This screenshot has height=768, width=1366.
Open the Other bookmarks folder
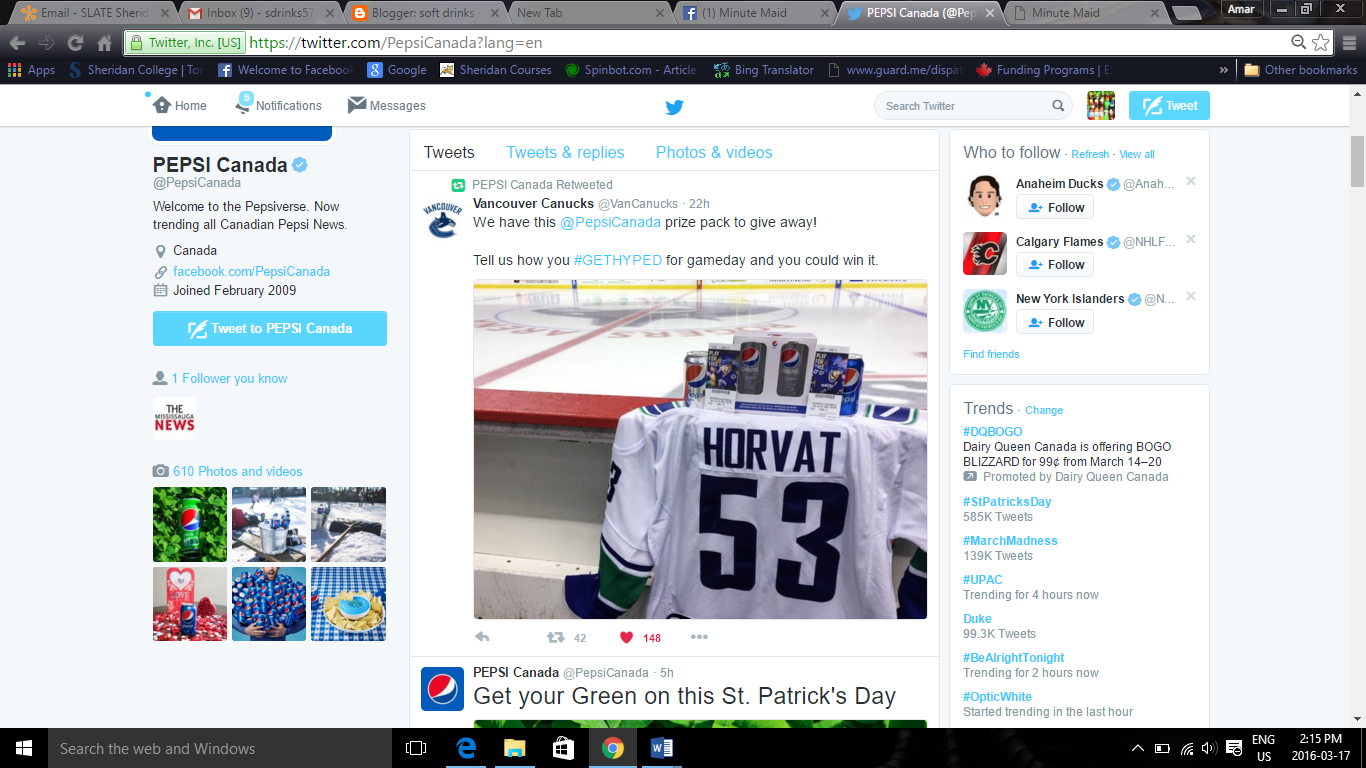point(1300,70)
